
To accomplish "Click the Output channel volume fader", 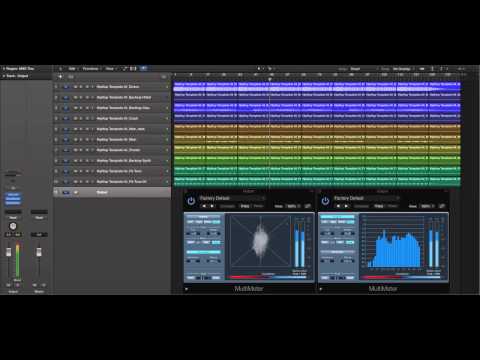I will (9, 252).
